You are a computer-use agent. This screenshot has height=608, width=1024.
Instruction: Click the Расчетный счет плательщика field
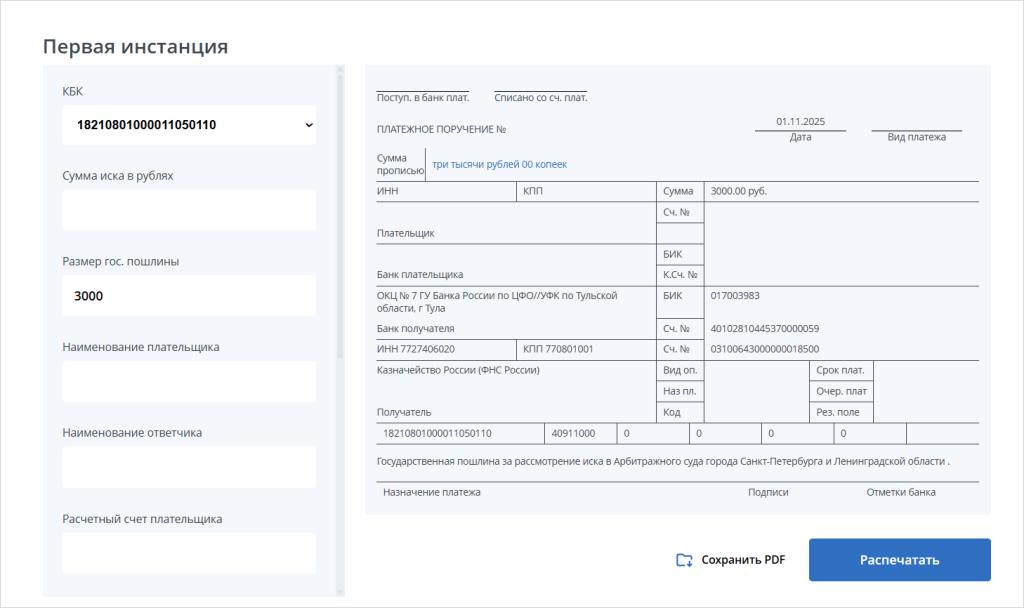point(189,553)
